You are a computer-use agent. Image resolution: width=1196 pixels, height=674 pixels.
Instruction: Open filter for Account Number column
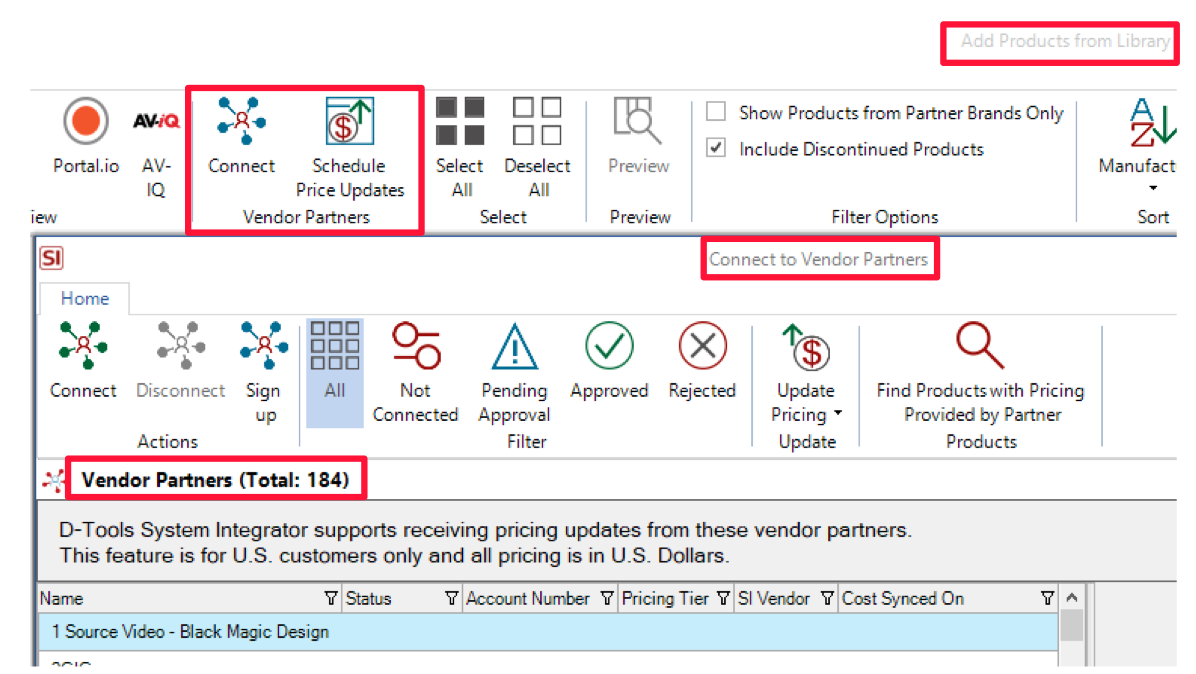click(606, 599)
